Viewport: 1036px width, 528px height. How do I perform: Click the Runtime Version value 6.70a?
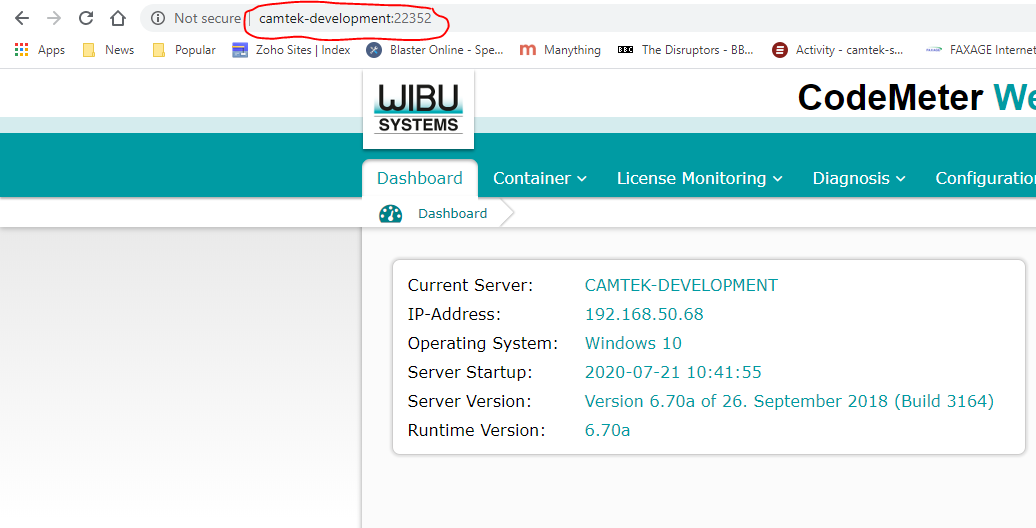[x=607, y=430]
